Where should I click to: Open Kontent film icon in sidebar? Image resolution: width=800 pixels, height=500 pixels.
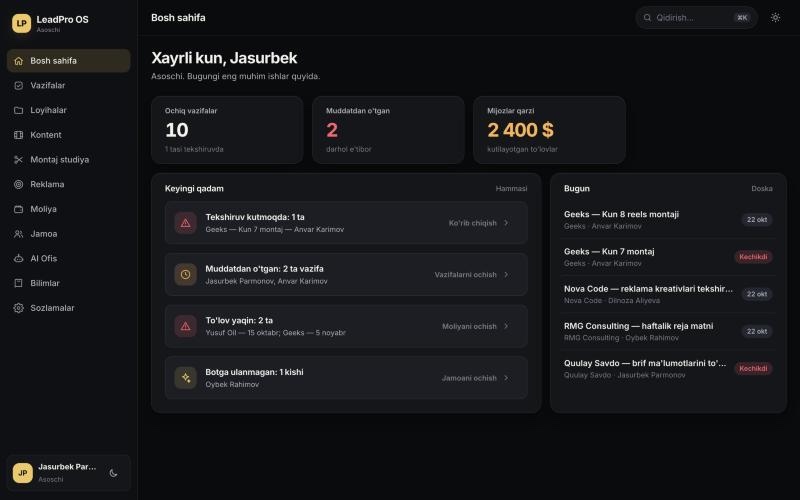tap(18, 135)
